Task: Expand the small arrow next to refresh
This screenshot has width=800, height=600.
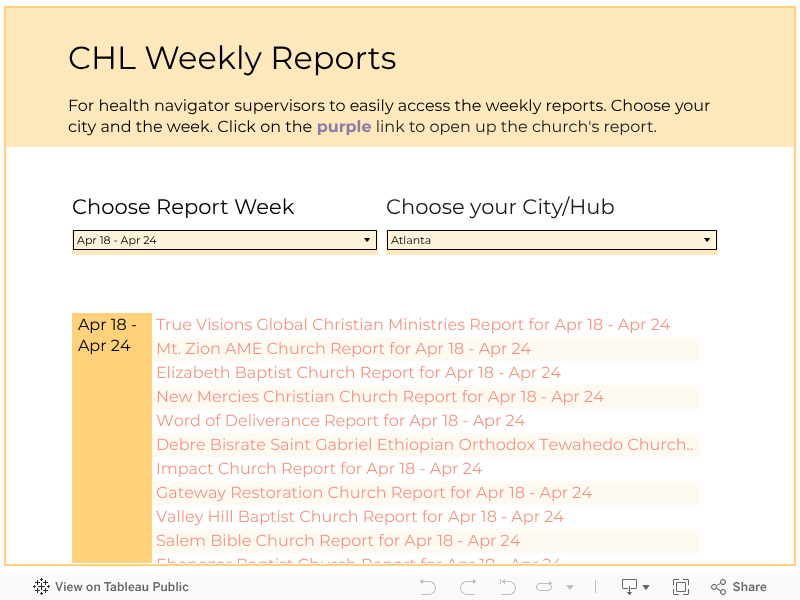Action: [x=570, y=588]
